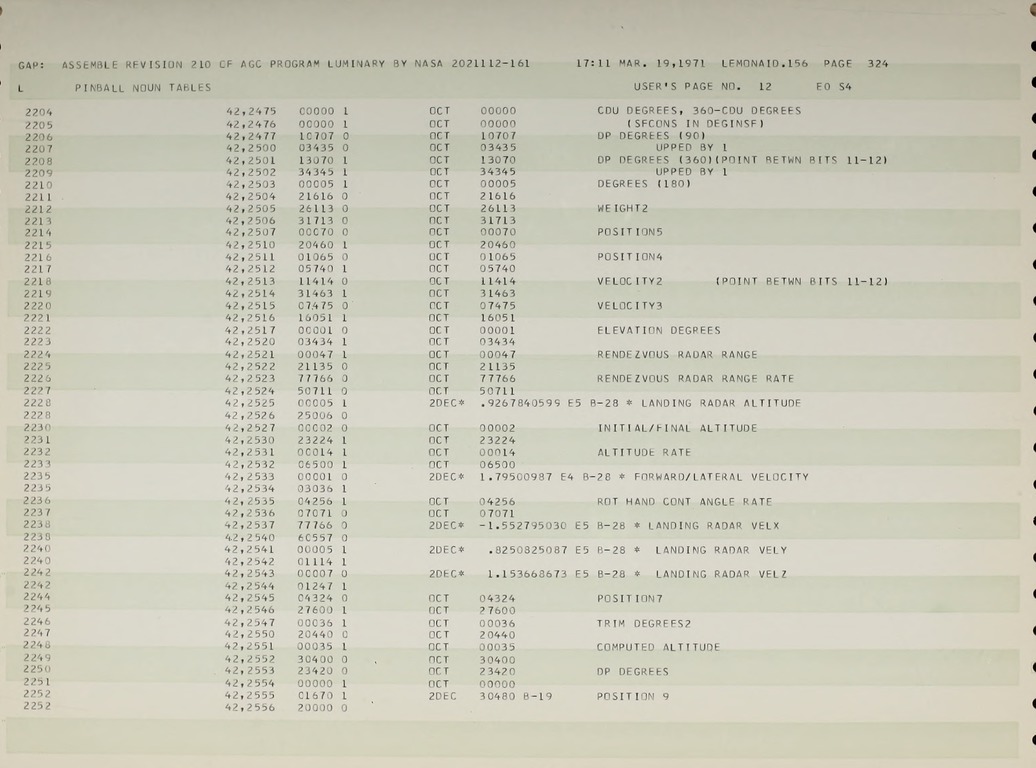Click the 'LANDING RADAR VELX' comment
1036x768 pixels.
point(714,526)
